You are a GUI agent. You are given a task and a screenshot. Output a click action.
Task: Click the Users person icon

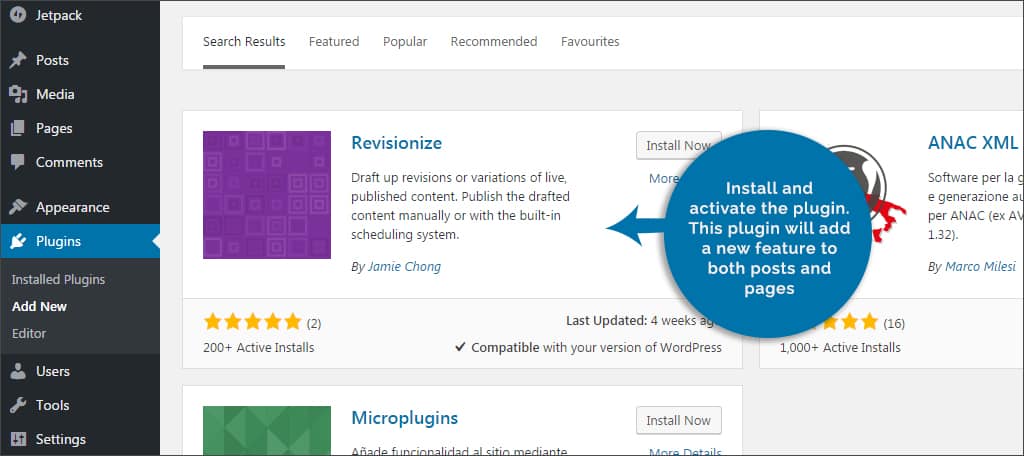(18, 371)
